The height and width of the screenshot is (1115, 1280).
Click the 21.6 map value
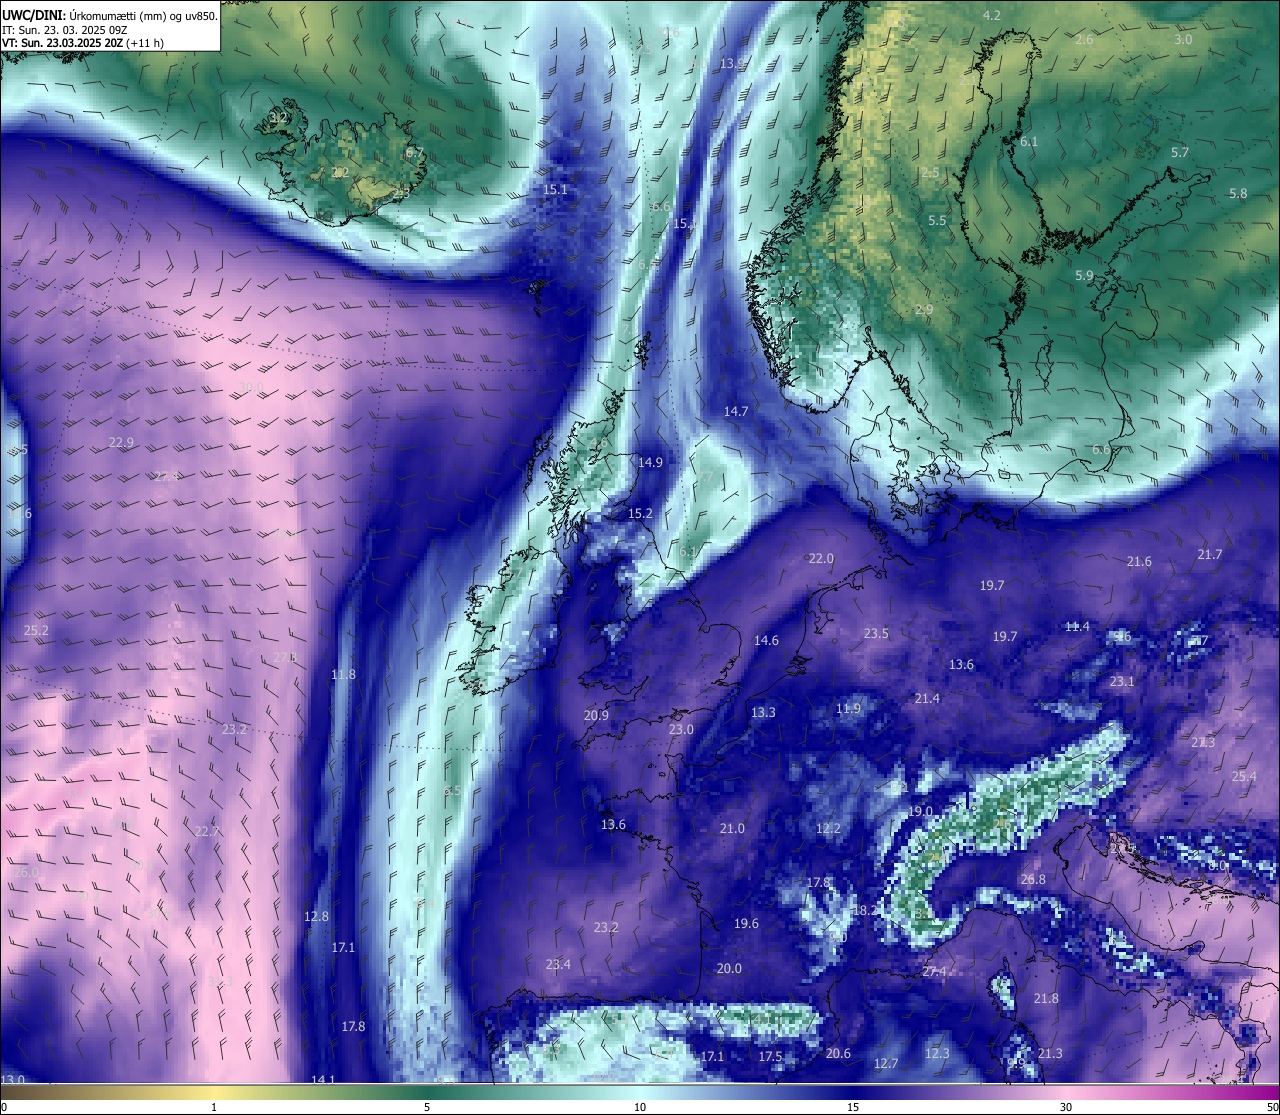coord(1139,561)
